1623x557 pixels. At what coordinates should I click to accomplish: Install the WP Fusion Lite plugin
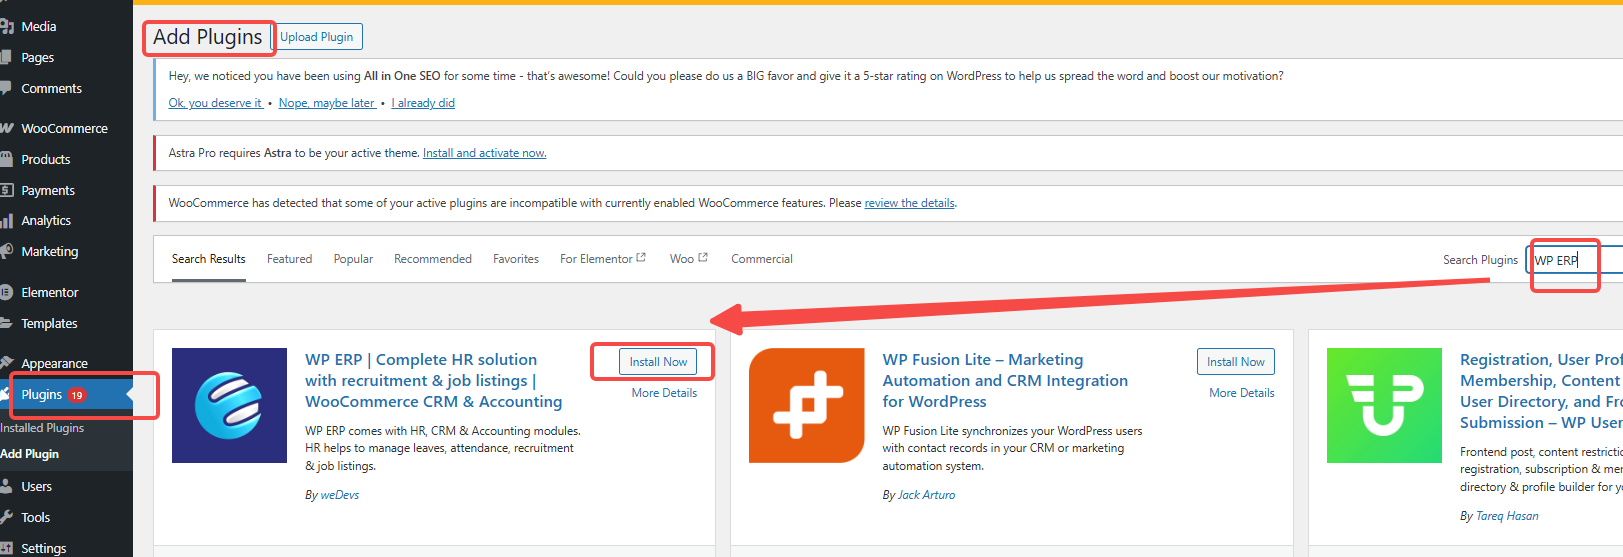point(1235,362)
